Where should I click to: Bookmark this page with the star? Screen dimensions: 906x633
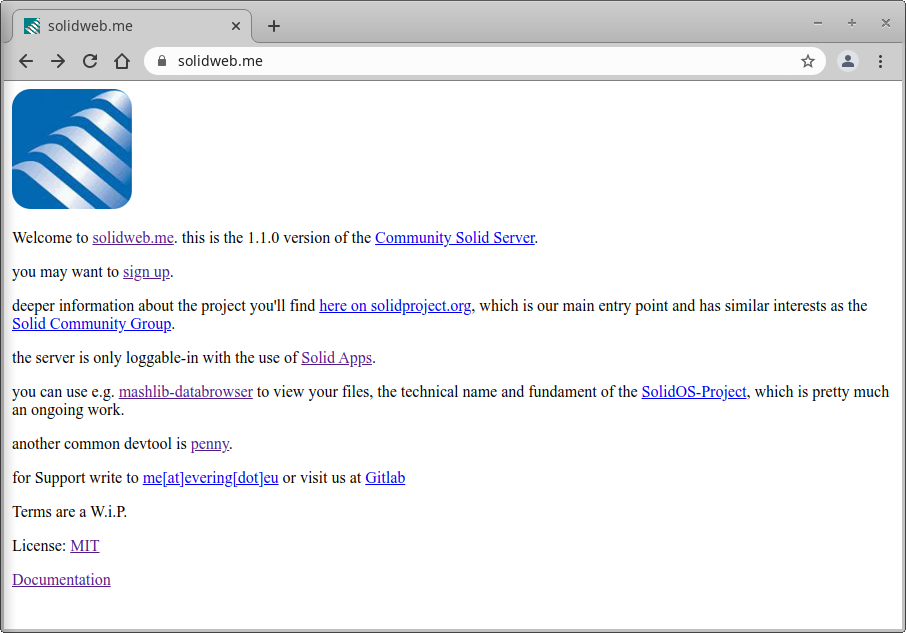[x=808, y=61]
